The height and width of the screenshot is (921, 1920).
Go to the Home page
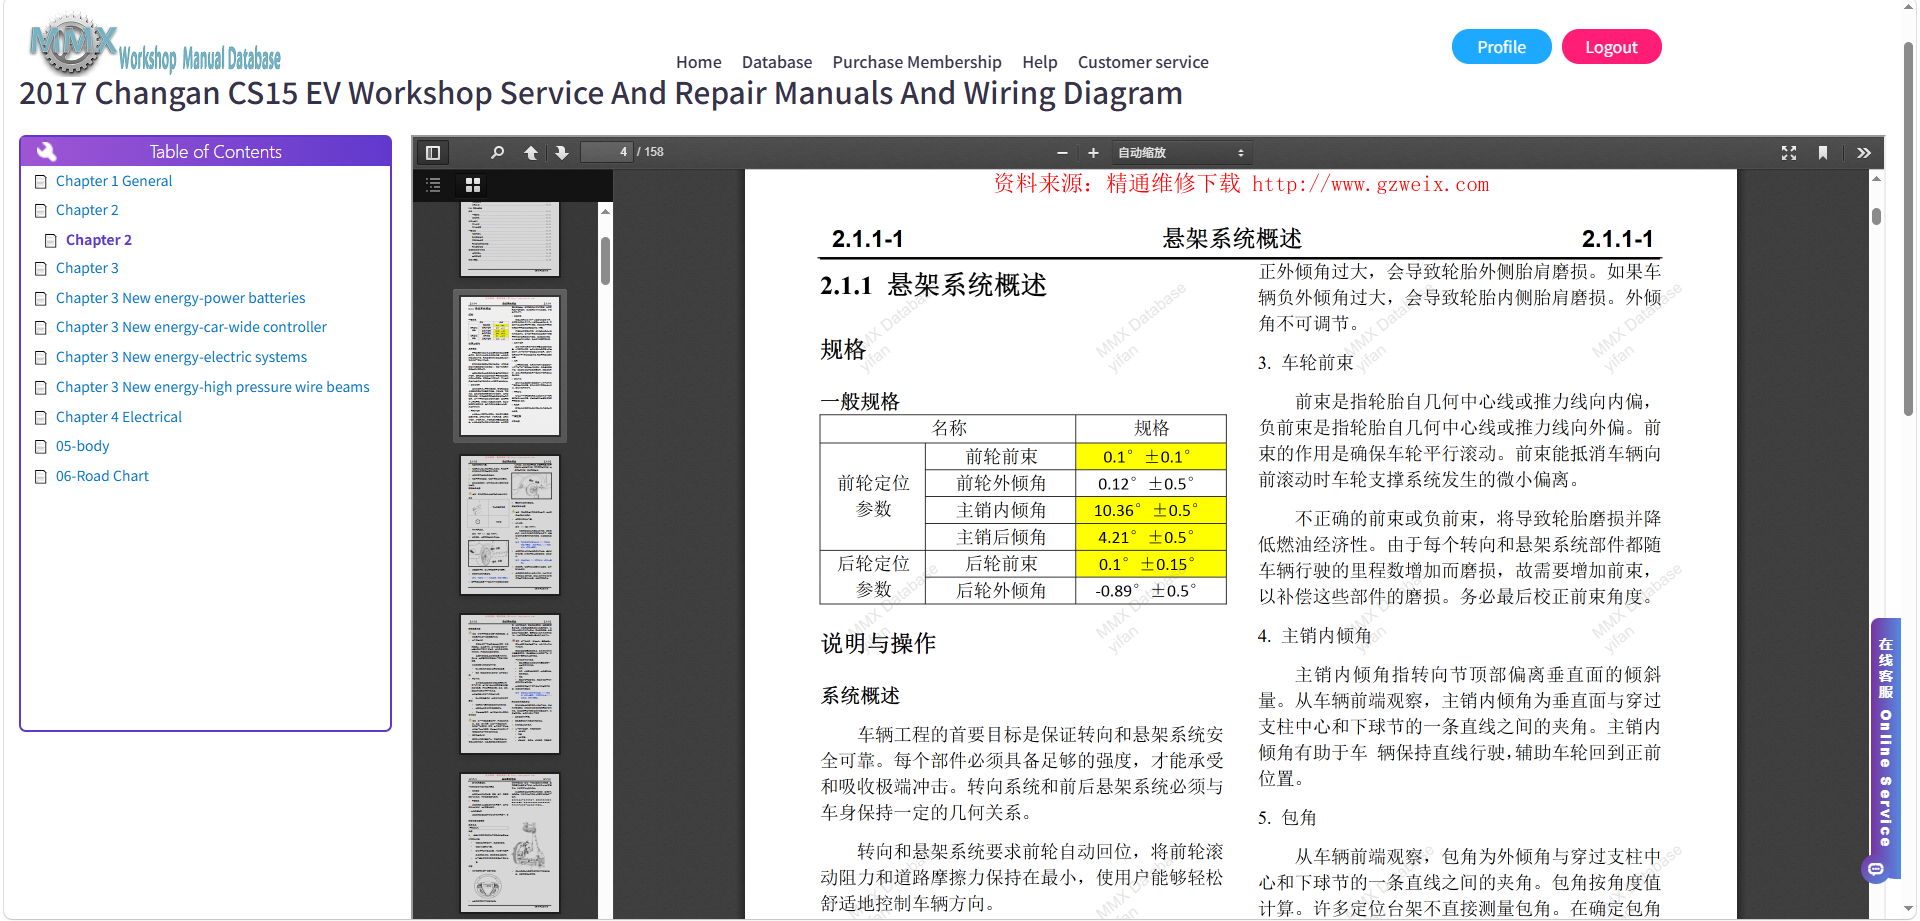[699, 62]
